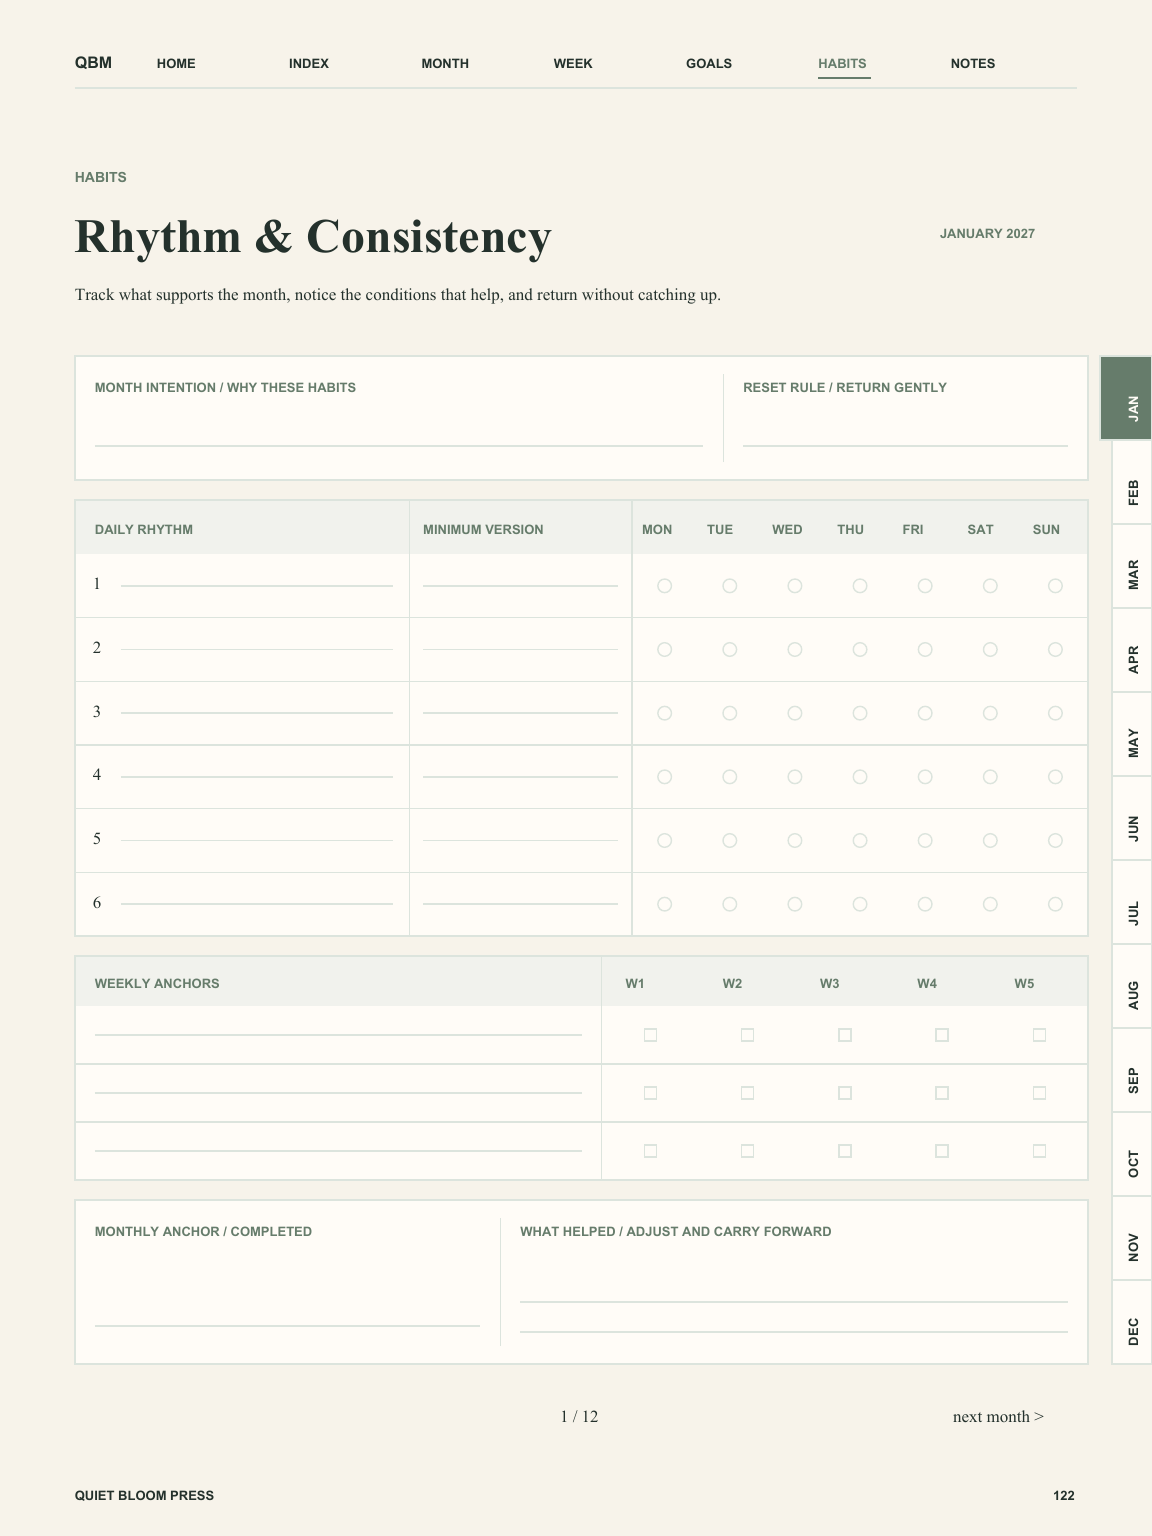The height and width of the screenshot is (1536, 1152).
Task: Click the third weekly anchors line
Action: click(338, 1149)
